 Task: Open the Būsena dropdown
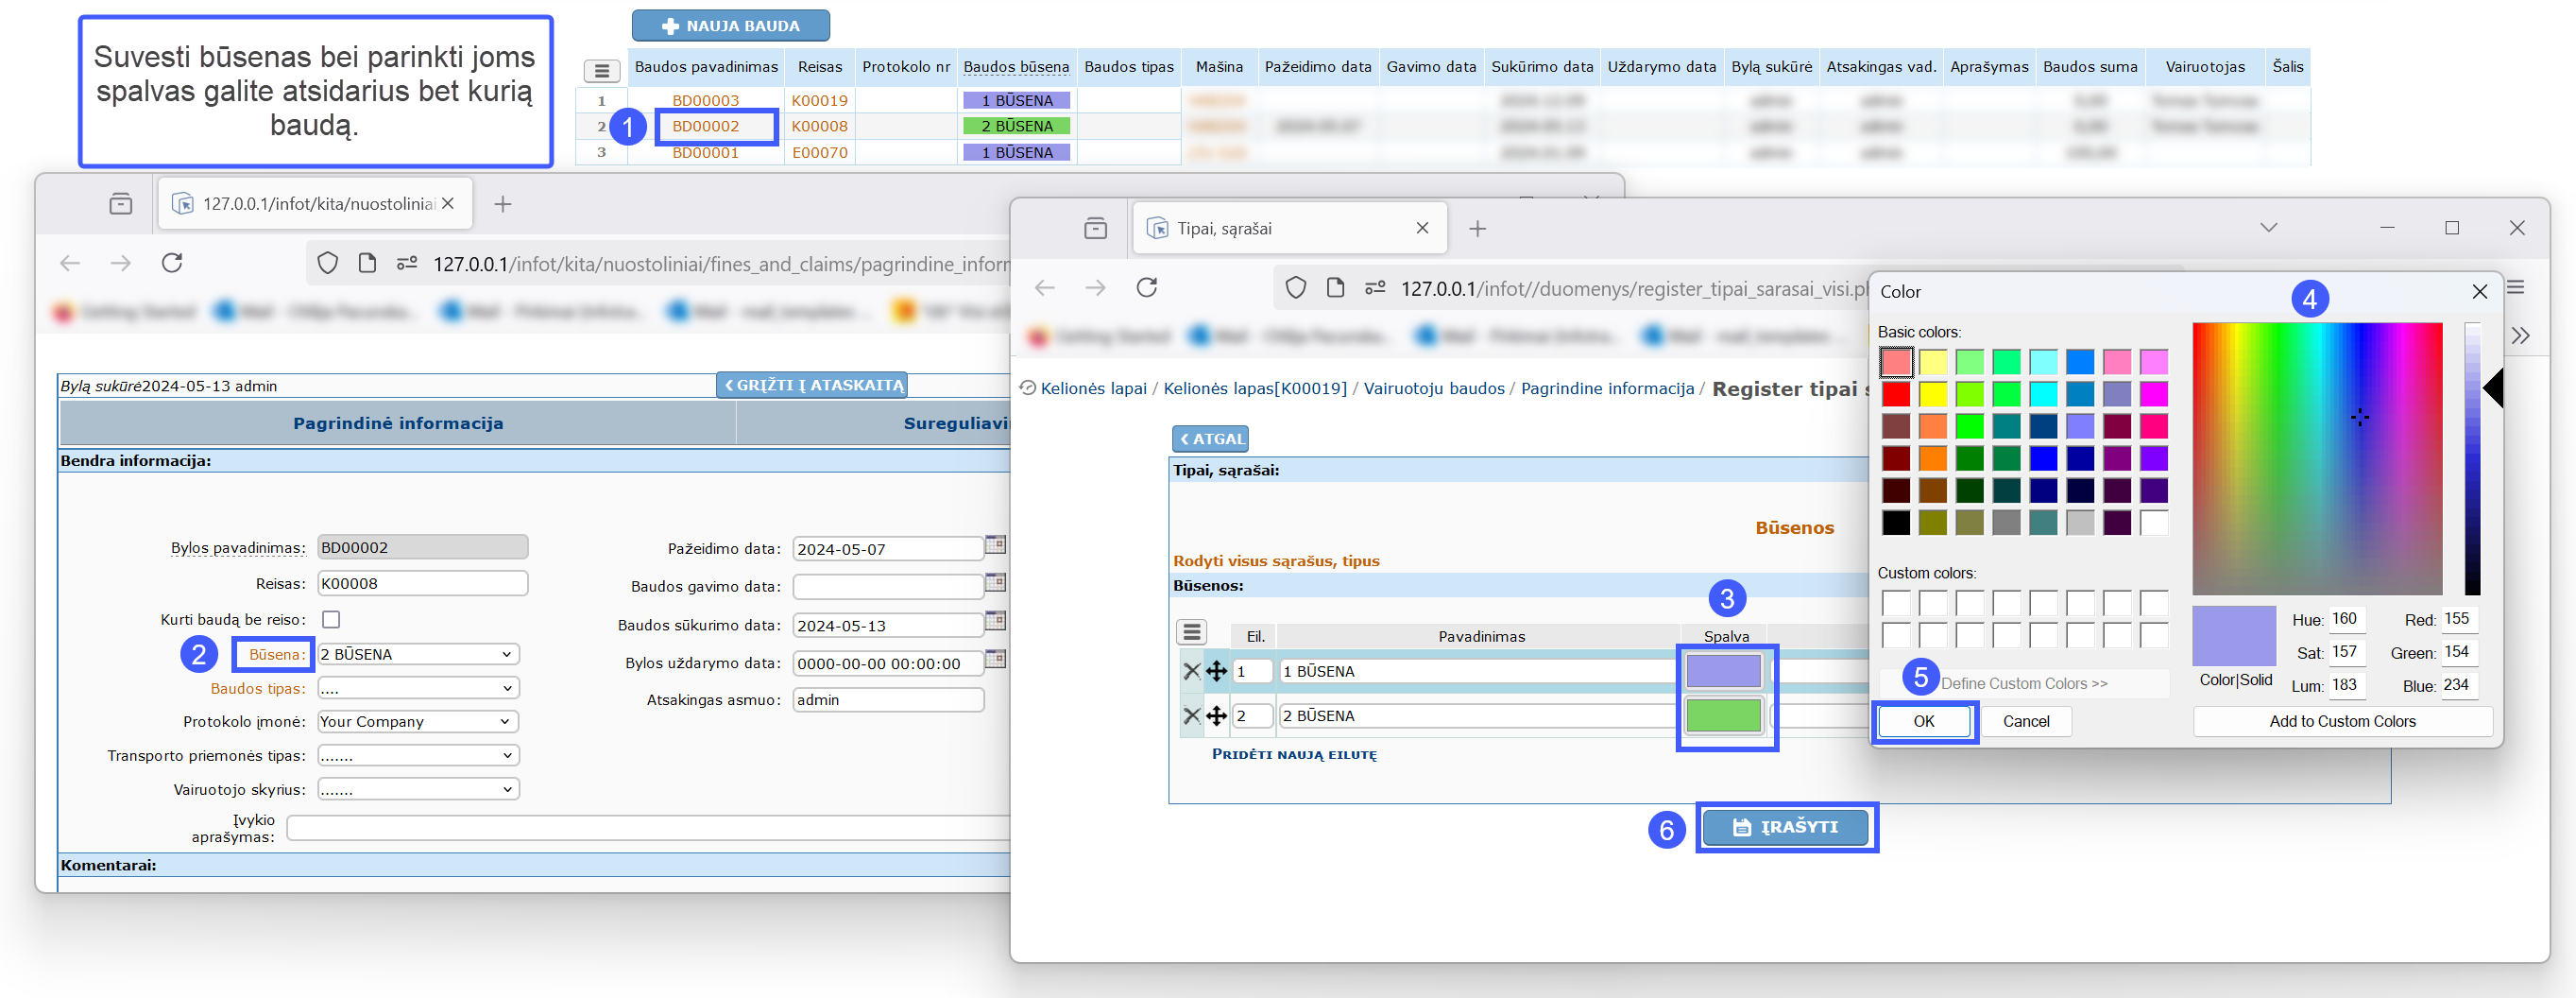(418, 654)
